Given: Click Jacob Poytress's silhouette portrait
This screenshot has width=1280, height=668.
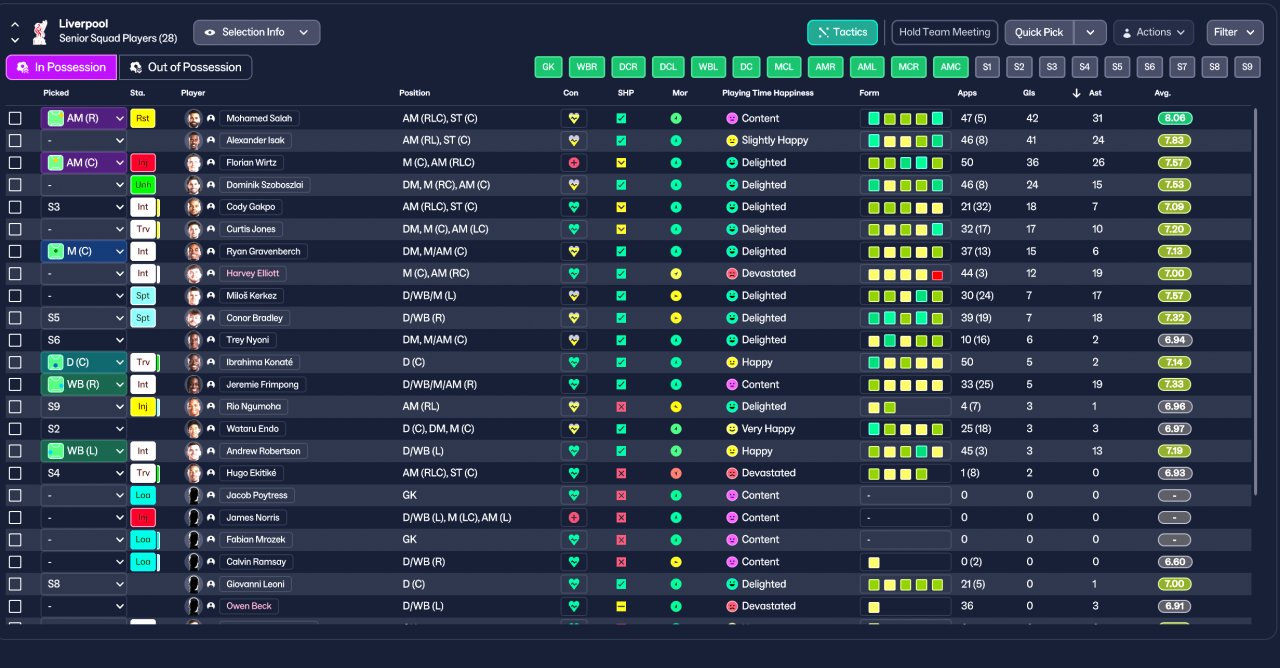Looking at the screenshot, I should click(193, 495).
